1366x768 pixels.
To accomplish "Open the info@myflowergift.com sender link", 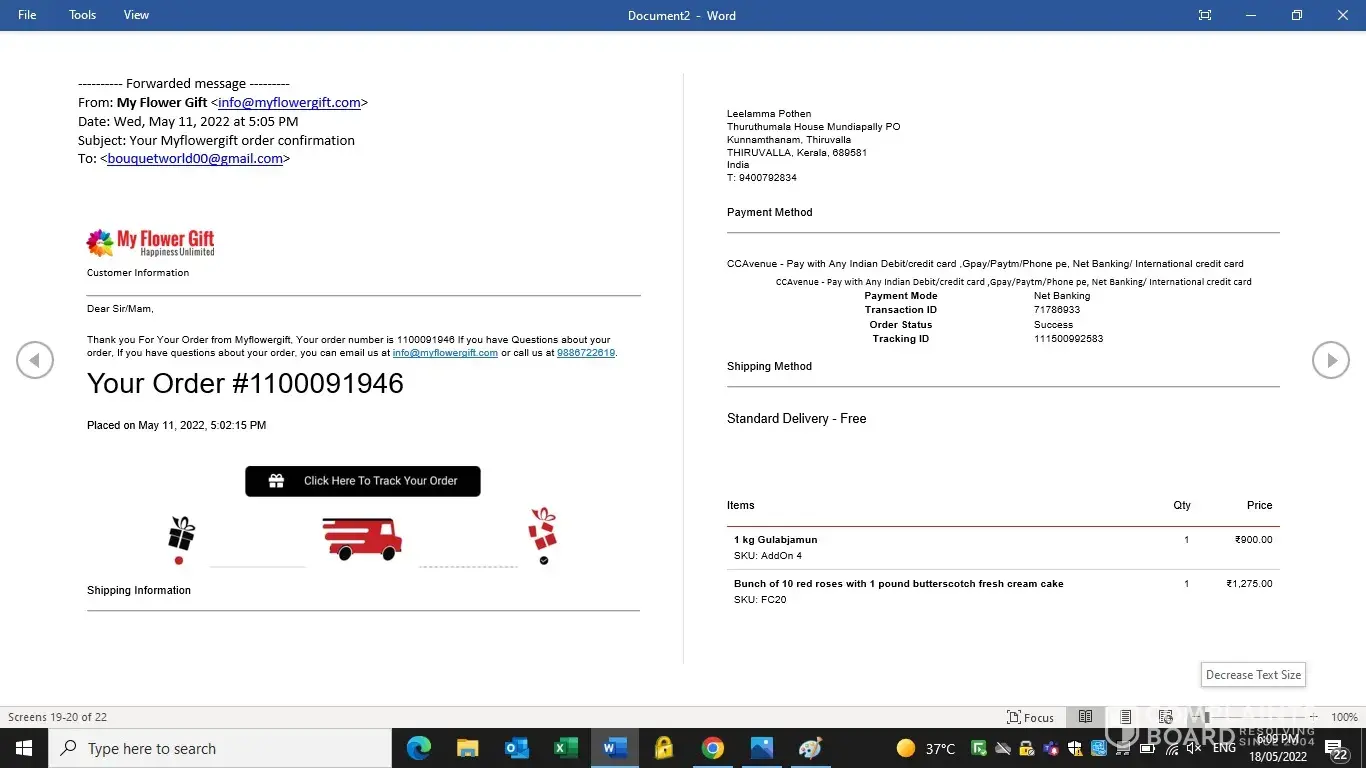I will coord(289,102).
